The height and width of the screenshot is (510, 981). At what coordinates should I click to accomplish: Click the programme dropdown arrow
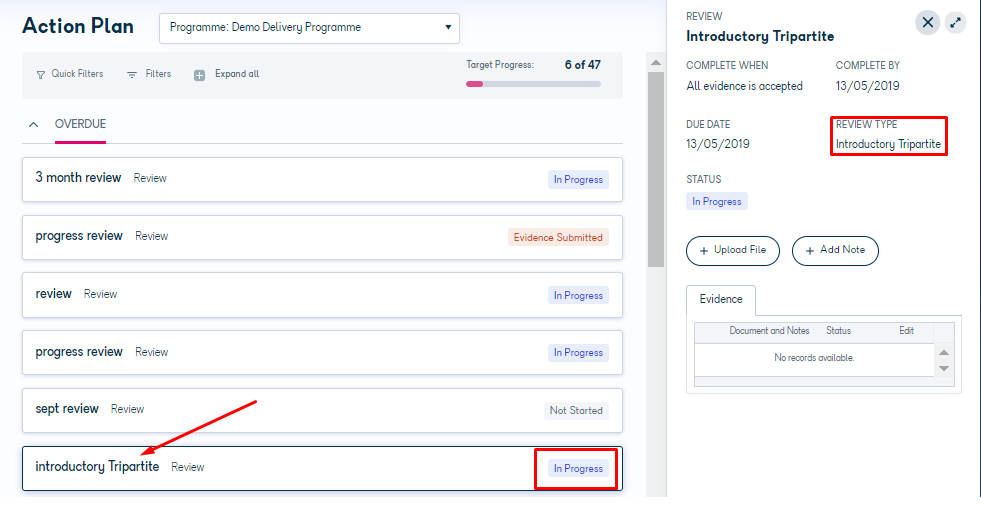click(x=448, y=28)
